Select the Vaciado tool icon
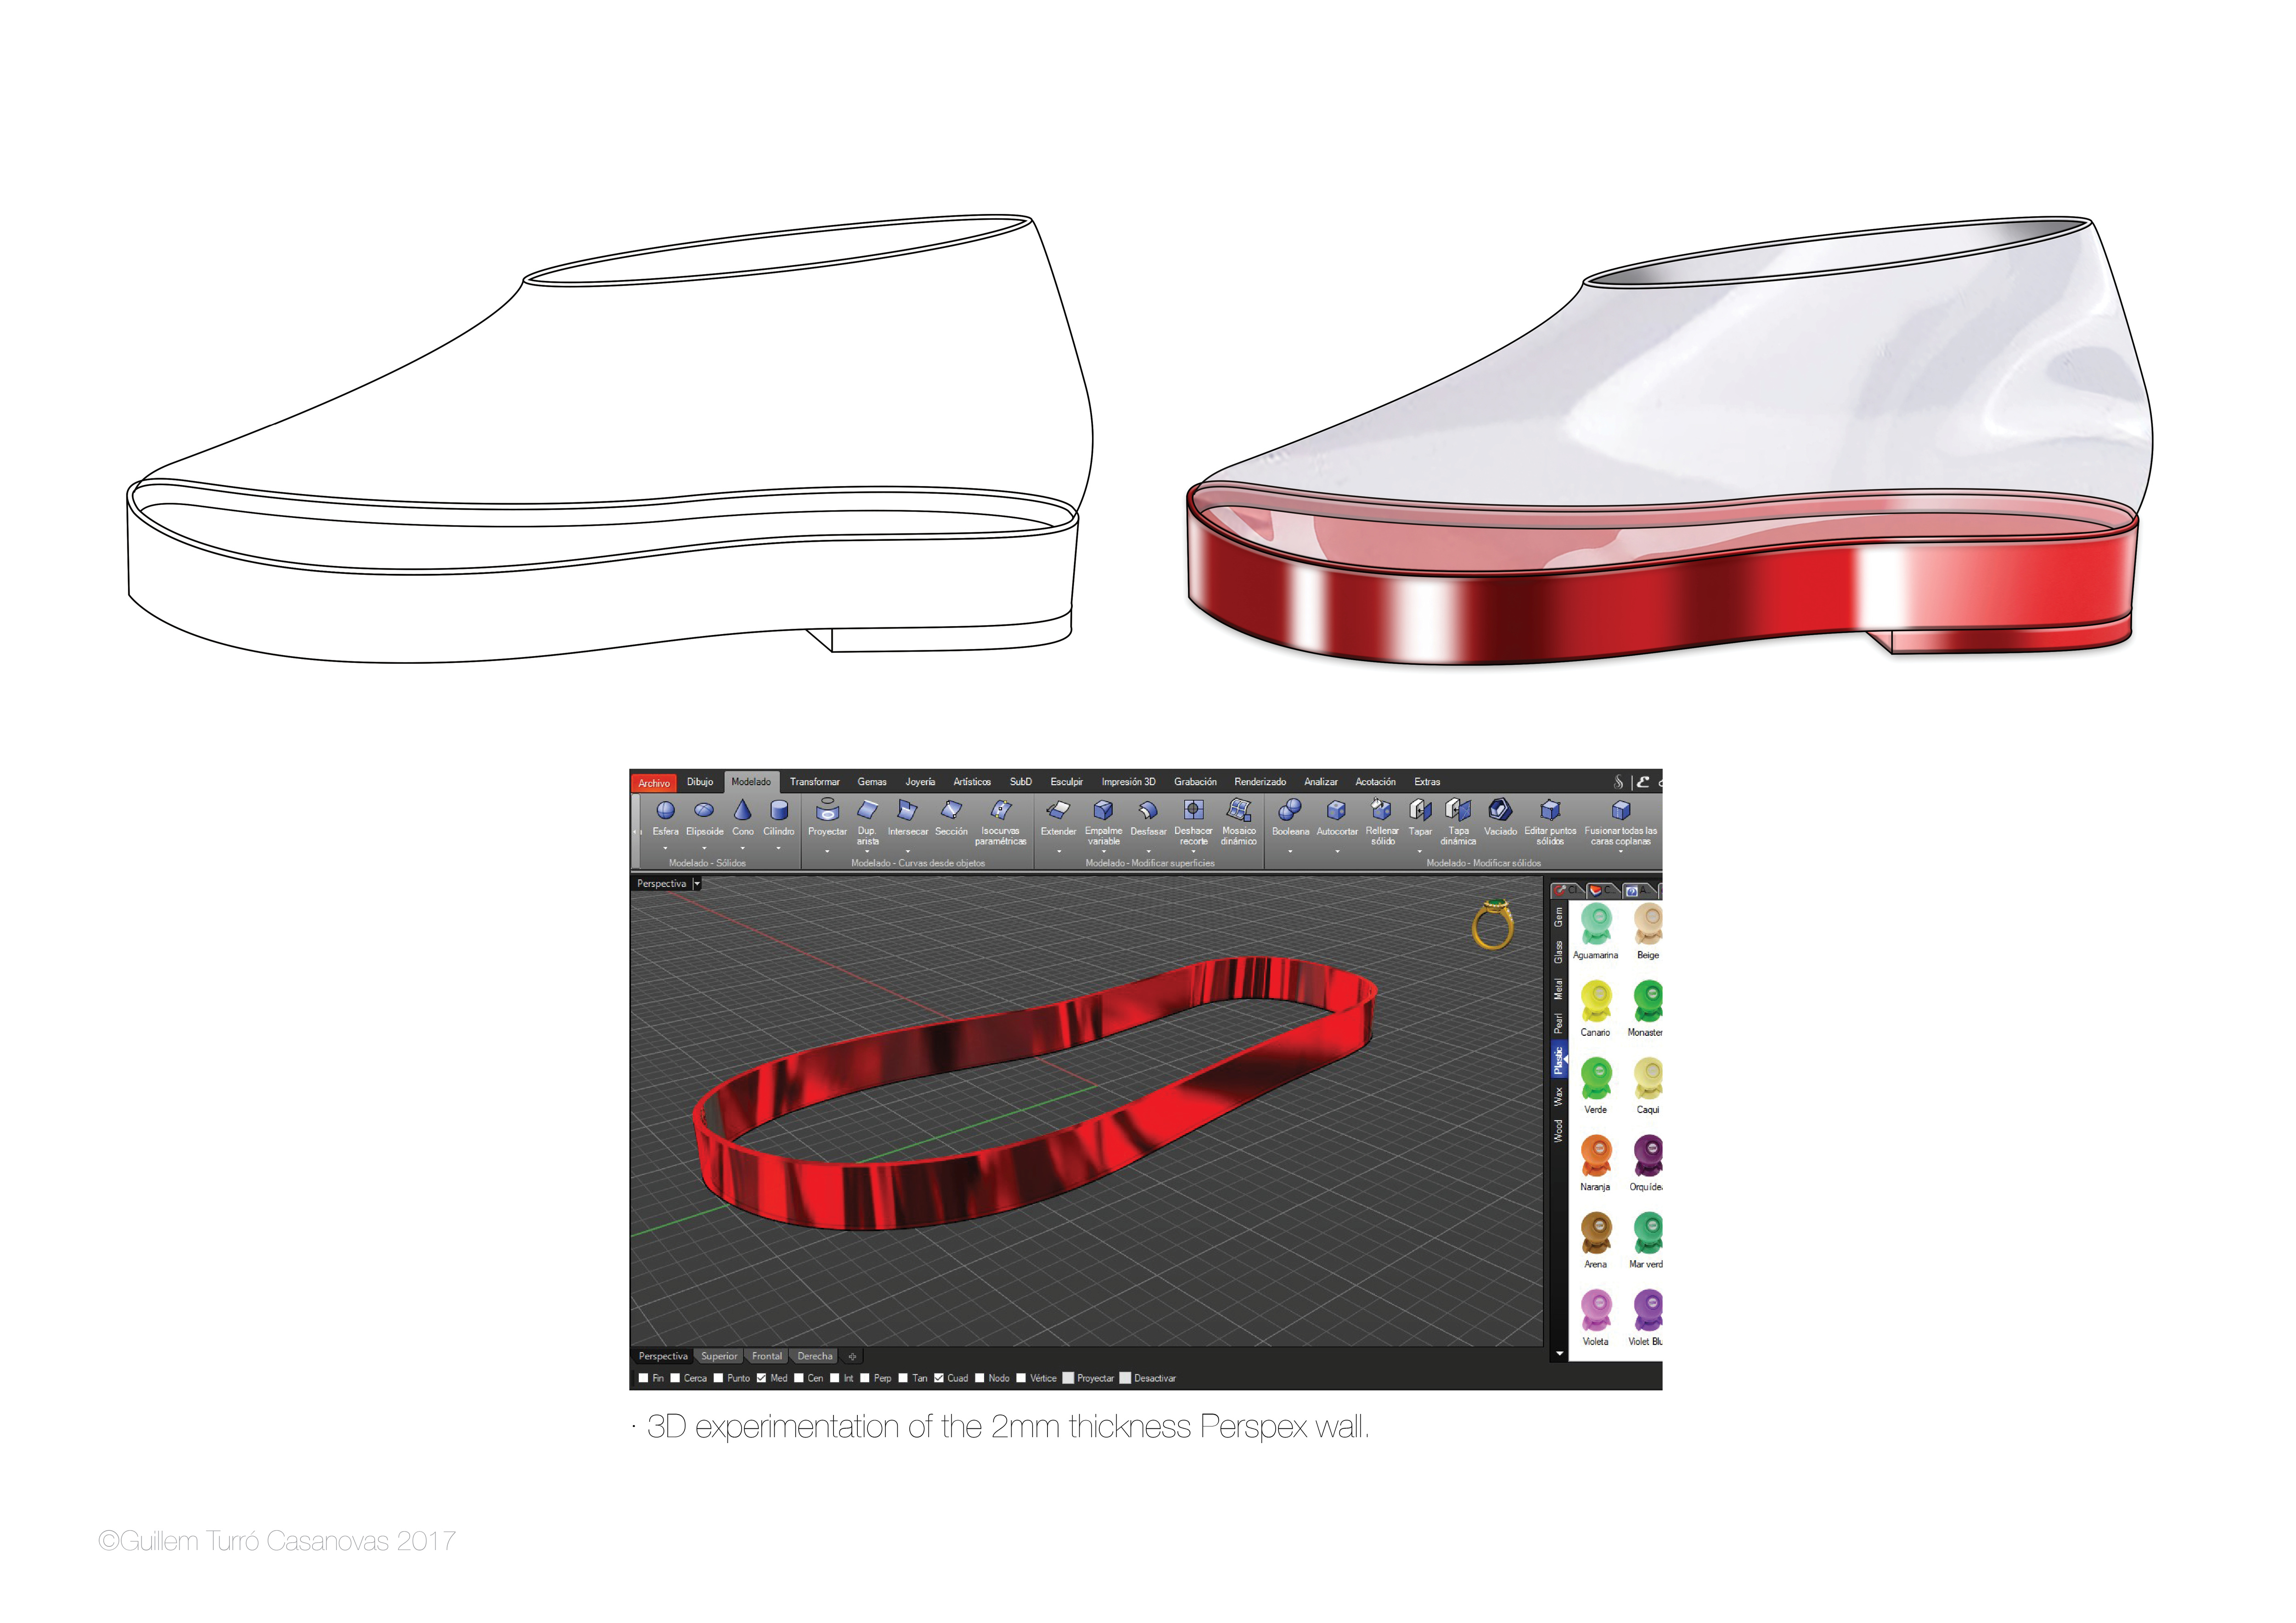This screenshot has height=1623, width=2296. click(x=1500, y=810)
